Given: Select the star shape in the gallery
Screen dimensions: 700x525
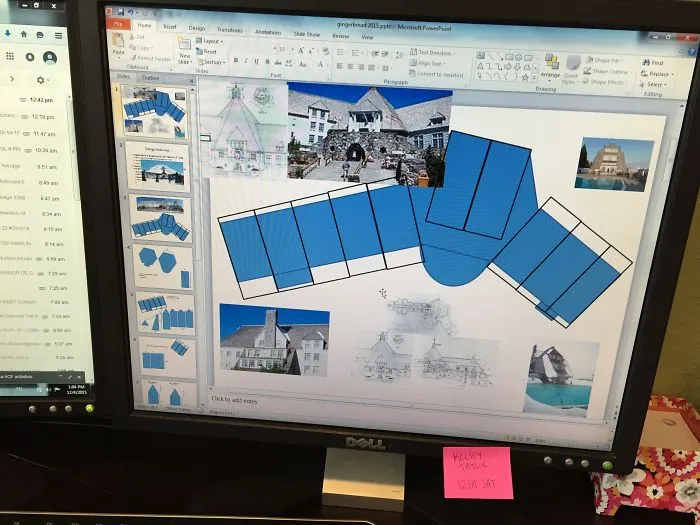Looking at the screenshot, I should click(525, 78).
